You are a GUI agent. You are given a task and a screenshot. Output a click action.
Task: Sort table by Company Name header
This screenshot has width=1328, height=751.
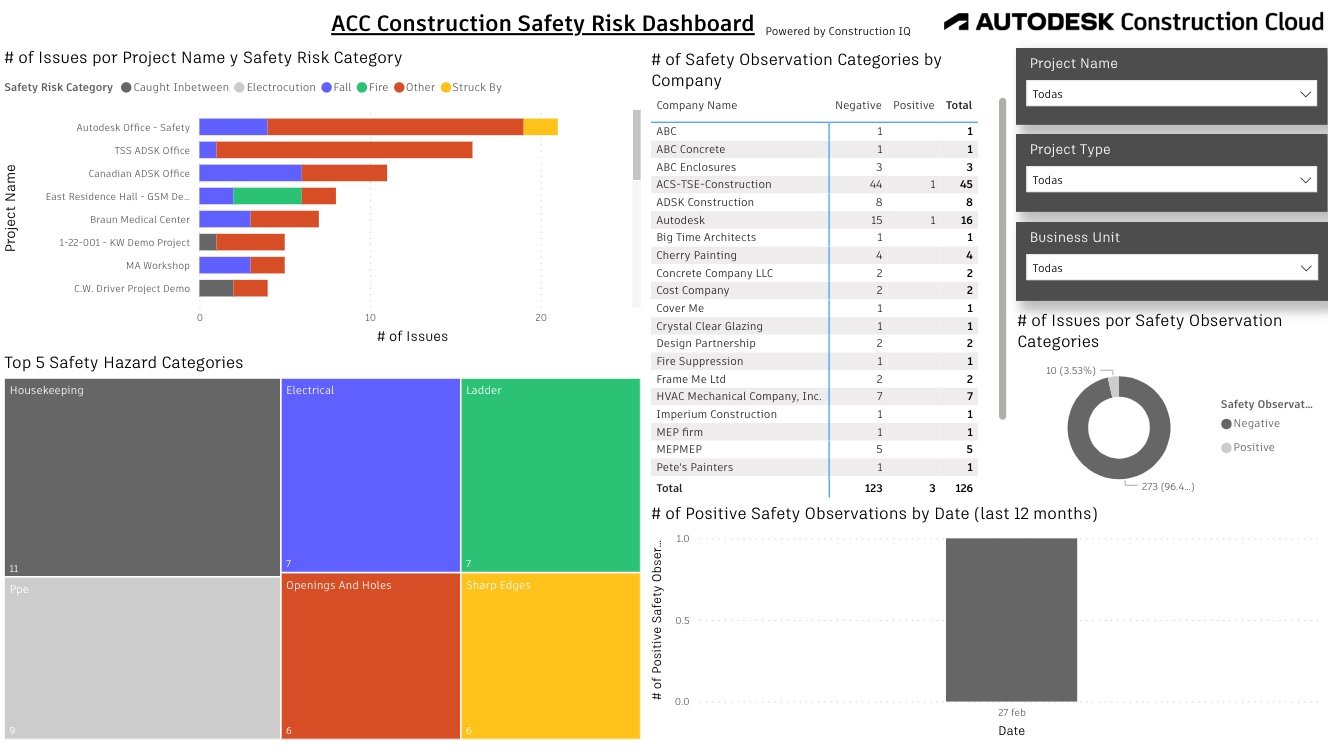click(x=696, y=106)
